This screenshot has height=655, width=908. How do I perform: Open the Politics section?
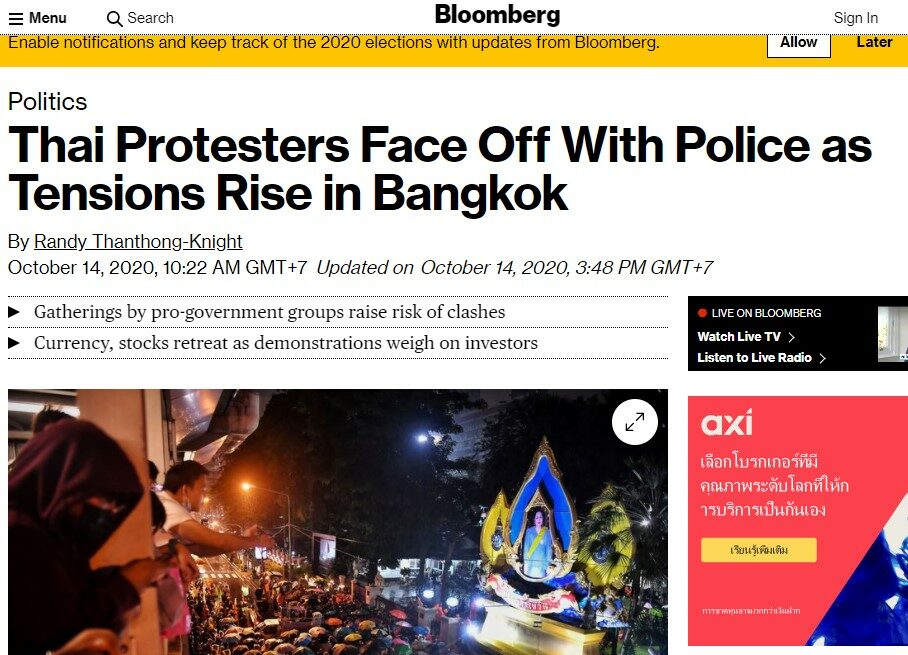click(x=47, y=101)
